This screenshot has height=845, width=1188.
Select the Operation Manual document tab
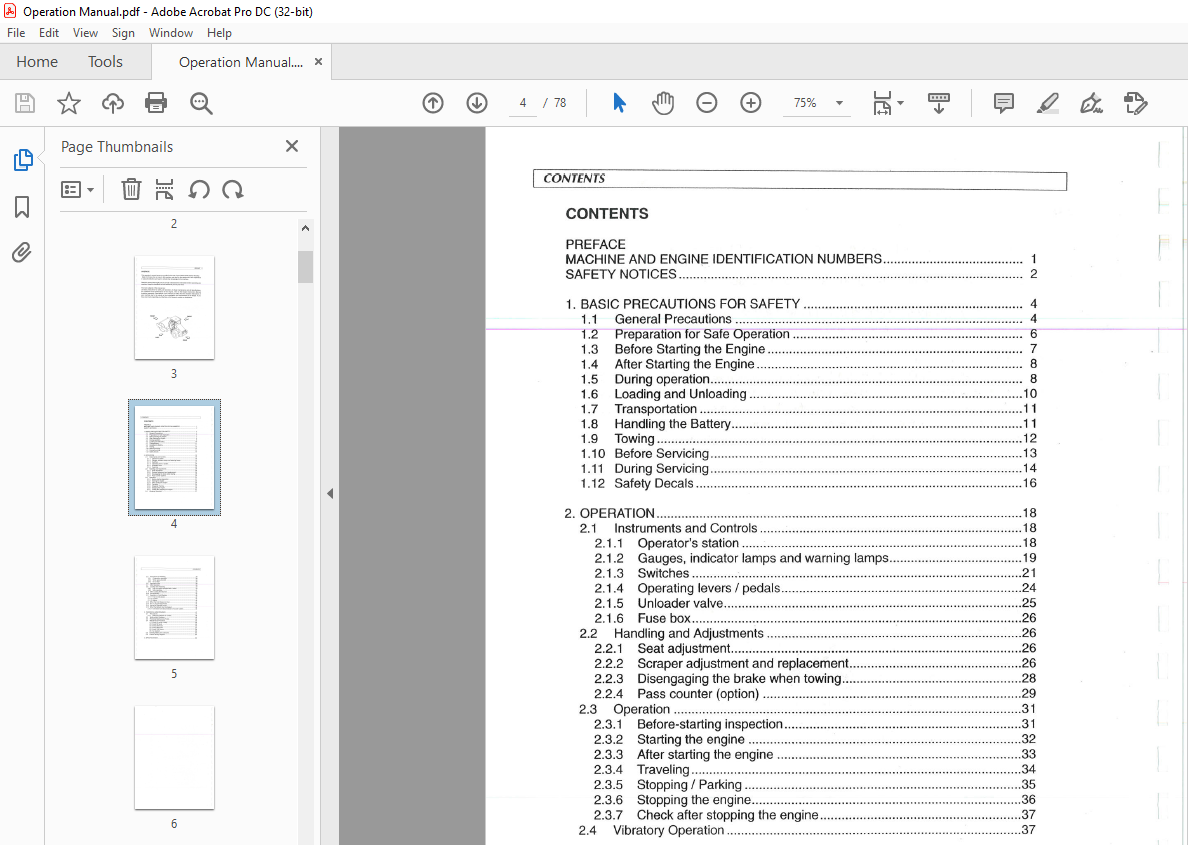click(x=241, y=62)
